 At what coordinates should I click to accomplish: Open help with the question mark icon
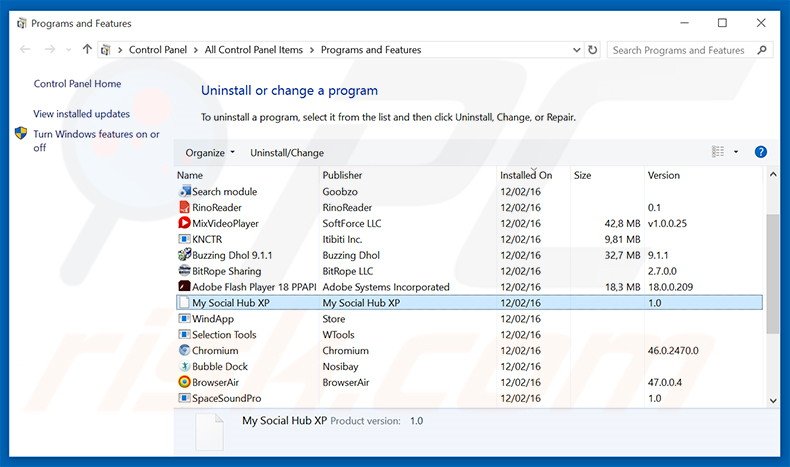760,152
